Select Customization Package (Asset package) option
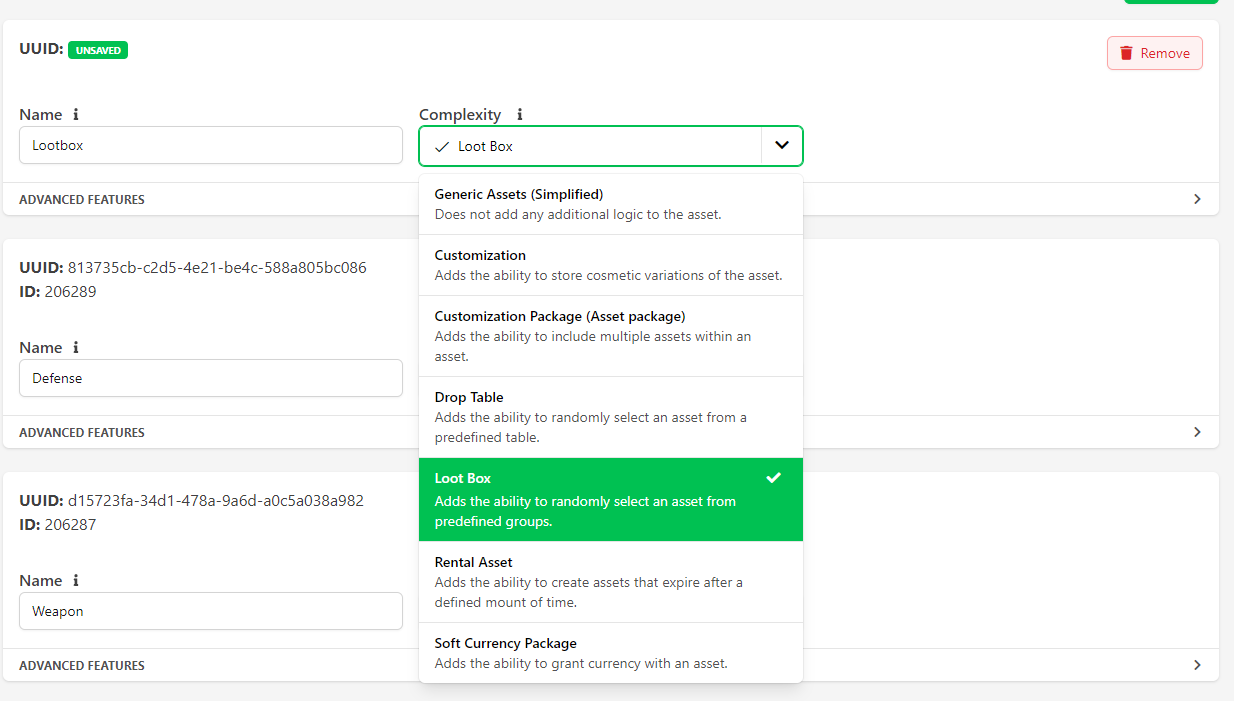The image size is (1234, 701). [x=610, y=336]
